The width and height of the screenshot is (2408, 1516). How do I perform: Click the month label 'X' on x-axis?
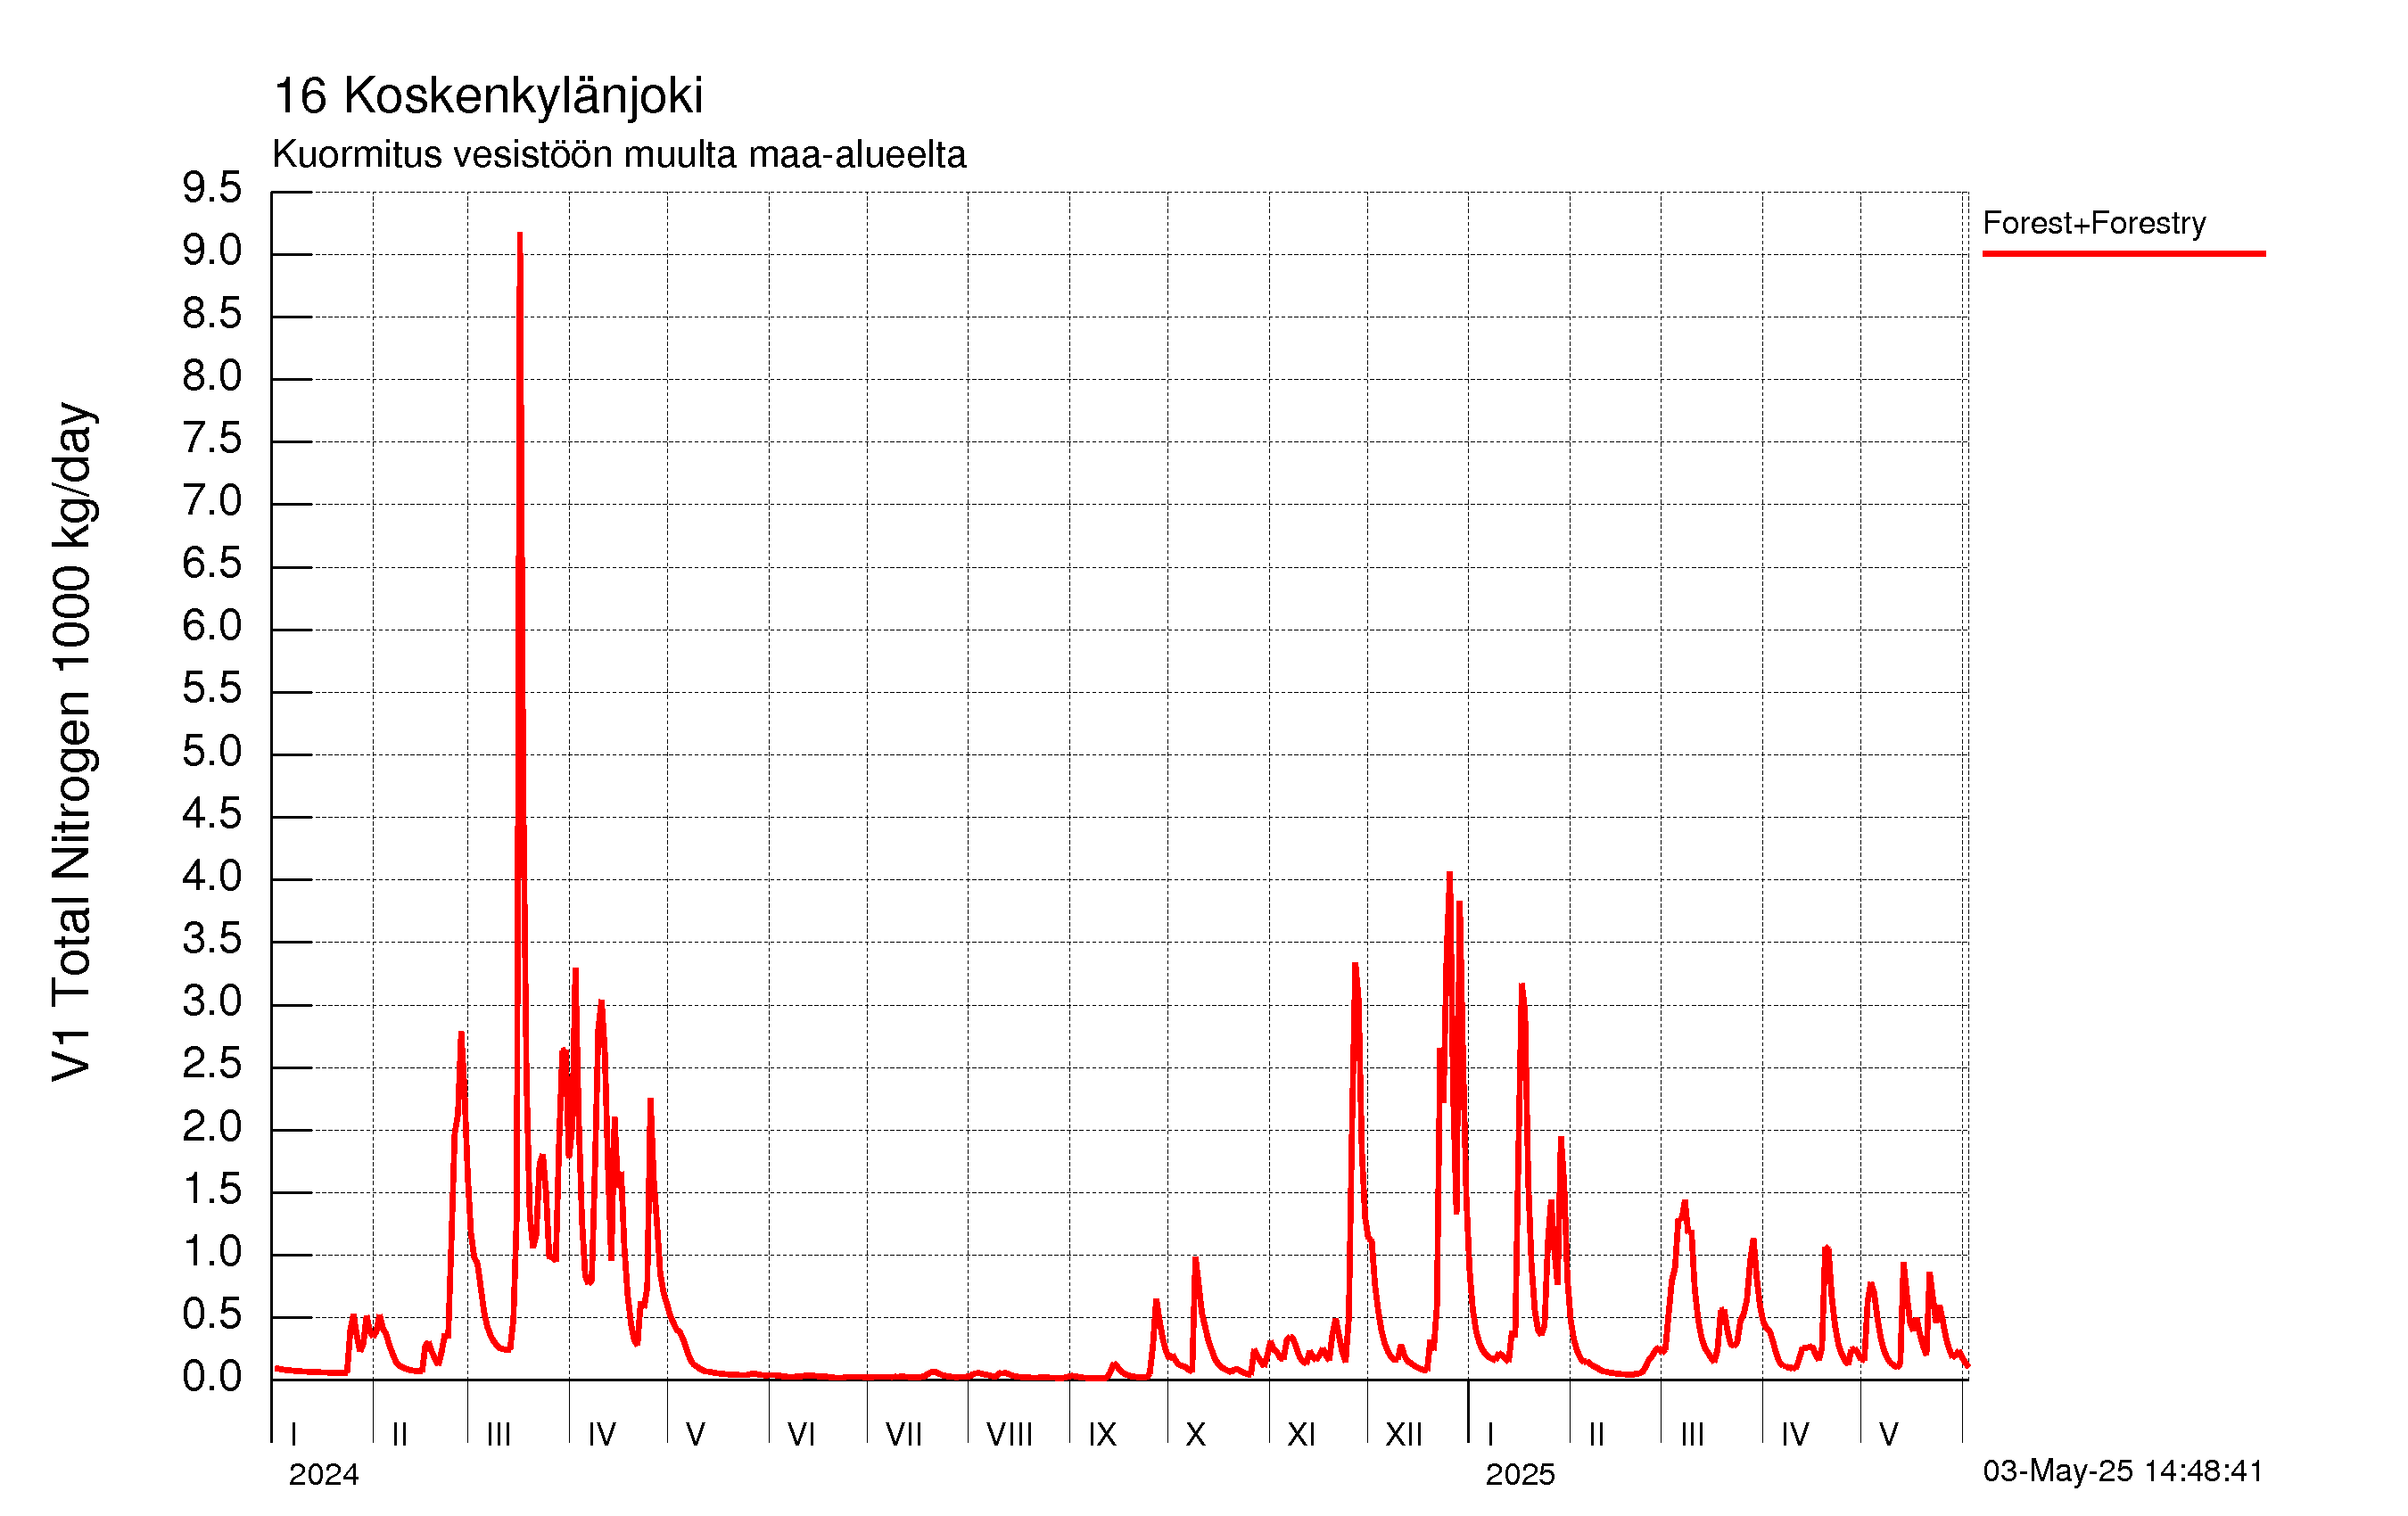click(x=1195, y=1435)
